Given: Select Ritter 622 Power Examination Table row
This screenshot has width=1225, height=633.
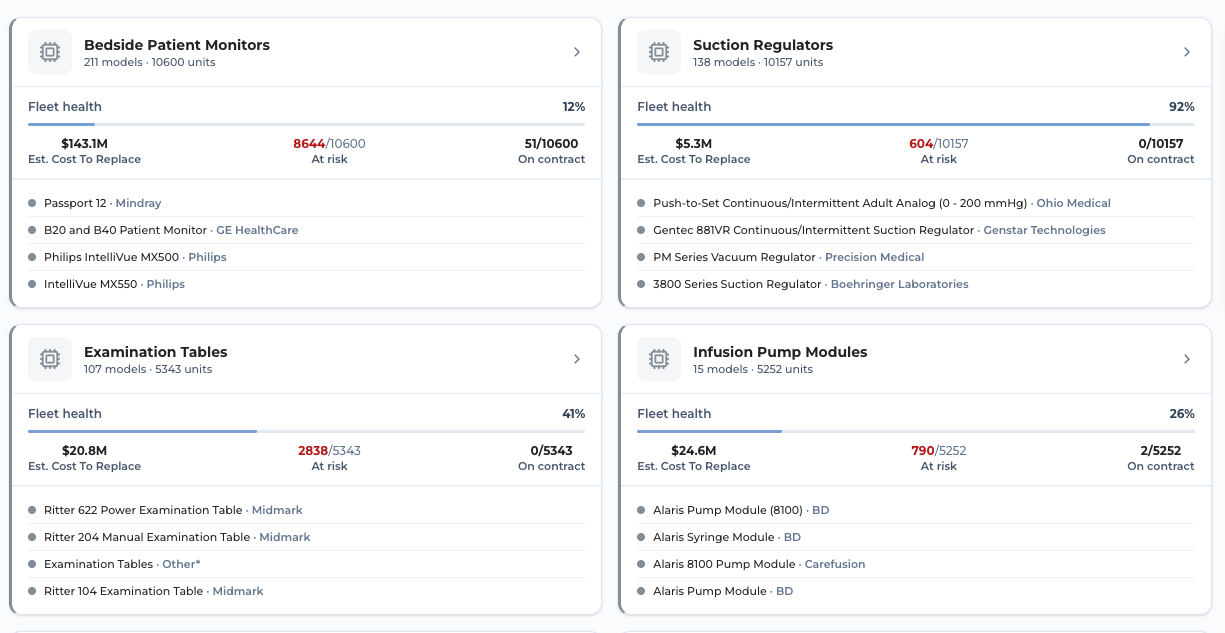Looking at the screenshot, I should 306,510.
